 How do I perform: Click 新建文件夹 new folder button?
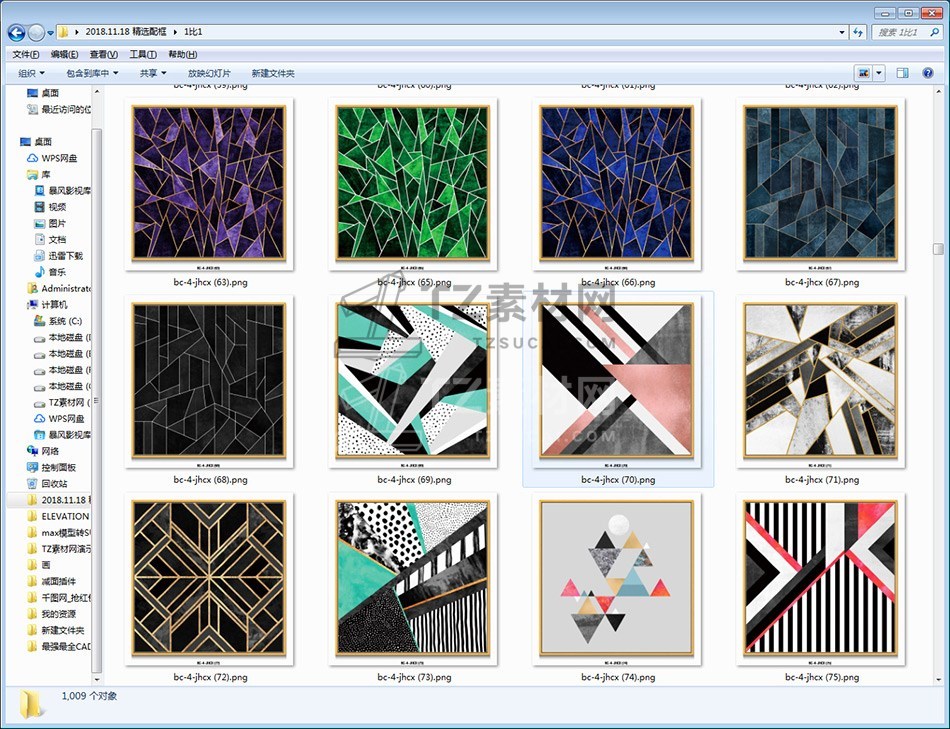point(273,73)
